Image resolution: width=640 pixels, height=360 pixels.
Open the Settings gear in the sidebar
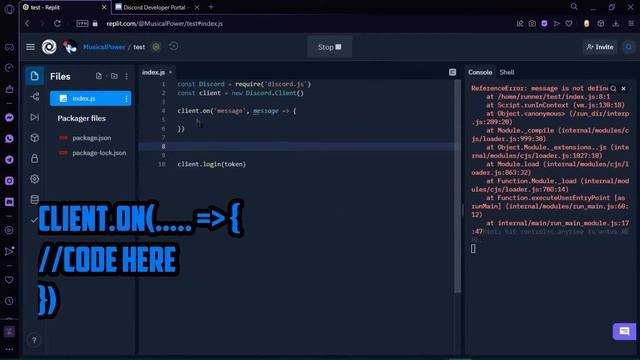click(x=35, y=179)
